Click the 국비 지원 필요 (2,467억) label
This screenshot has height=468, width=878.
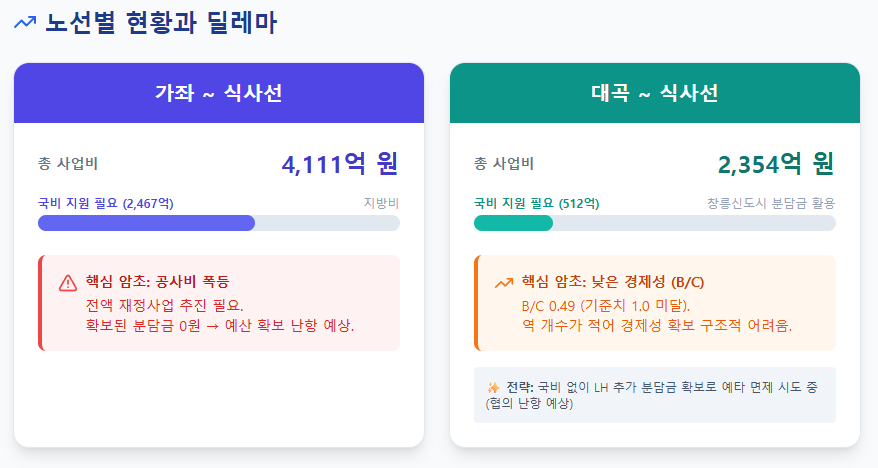coord(106,203)
